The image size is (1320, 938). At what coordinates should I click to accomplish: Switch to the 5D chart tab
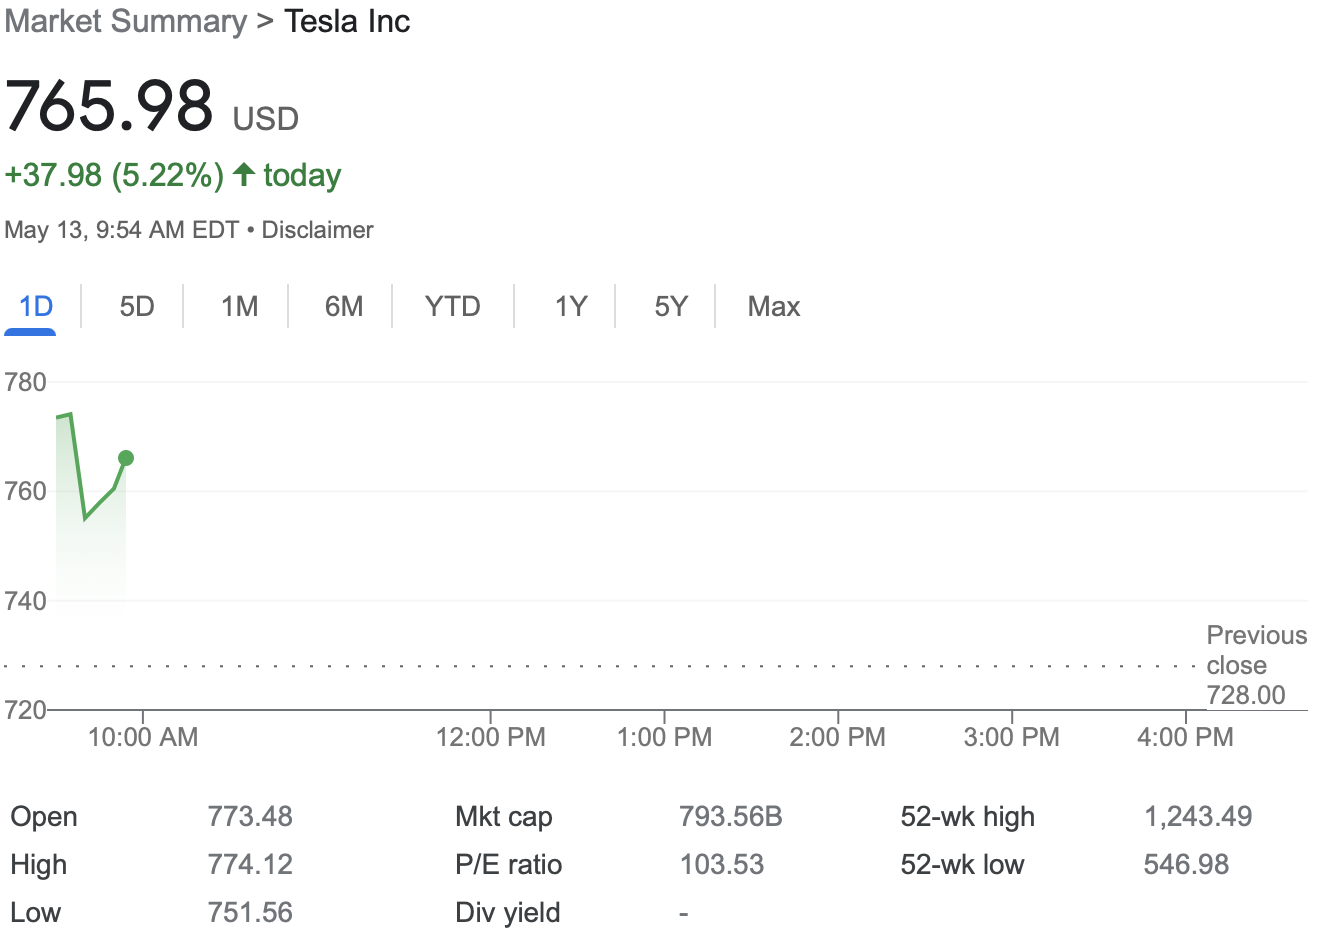point(137,306)
